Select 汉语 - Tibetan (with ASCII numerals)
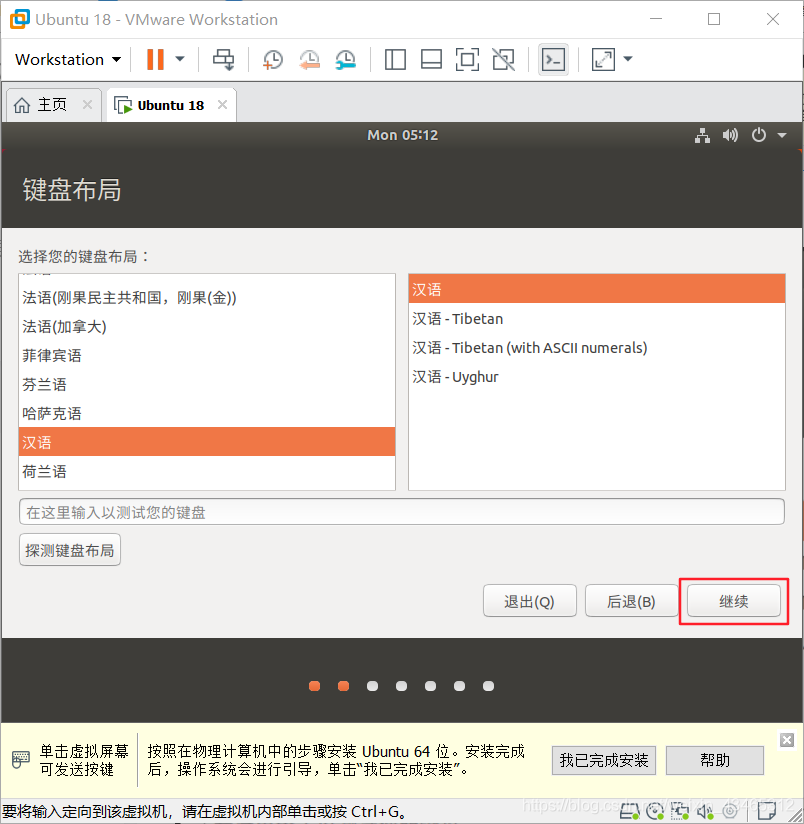Screen dimensions: 804x824 point(597,347)
